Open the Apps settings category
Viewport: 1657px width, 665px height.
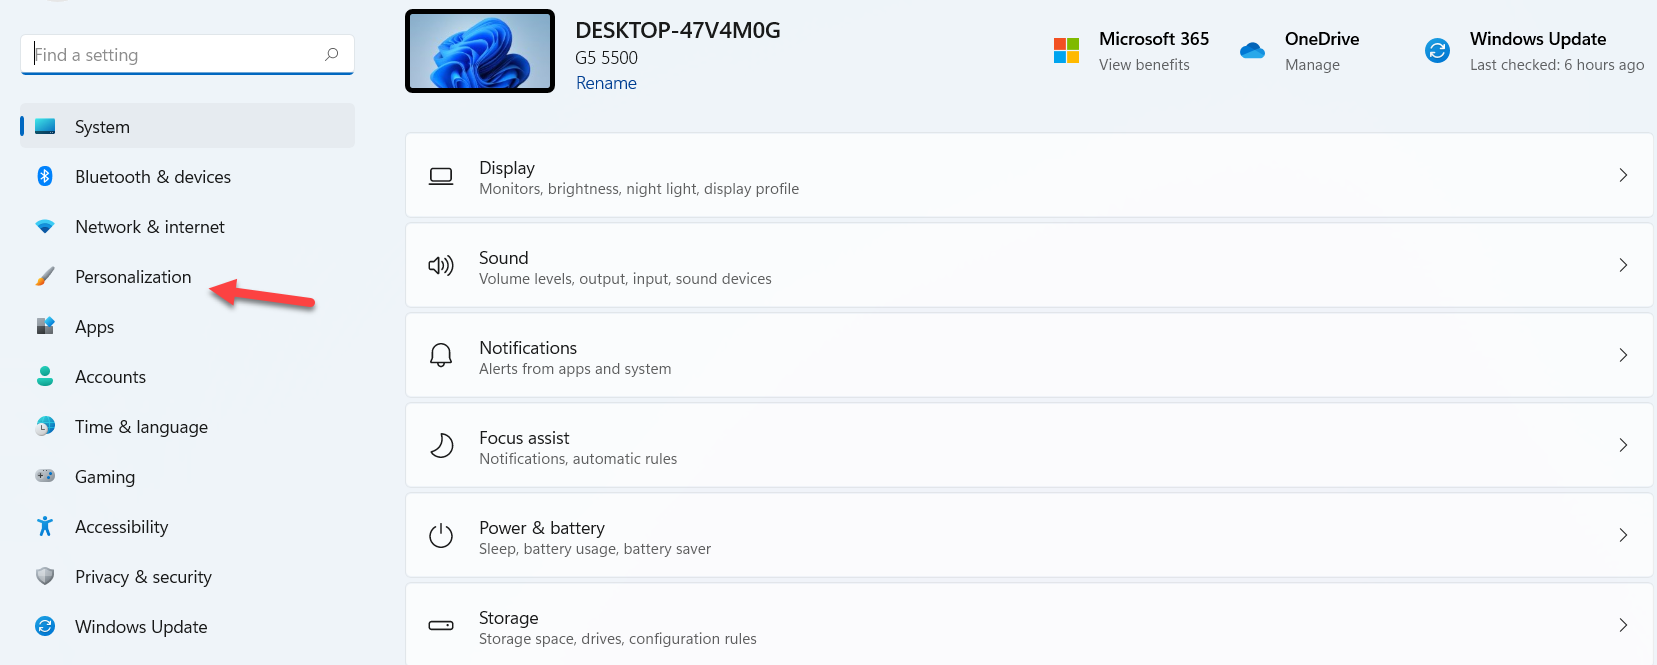pos(95,327)
